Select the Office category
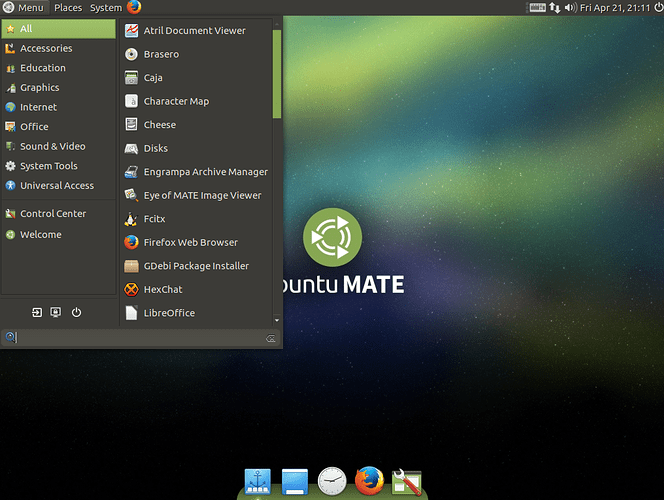 pos(58,127)
